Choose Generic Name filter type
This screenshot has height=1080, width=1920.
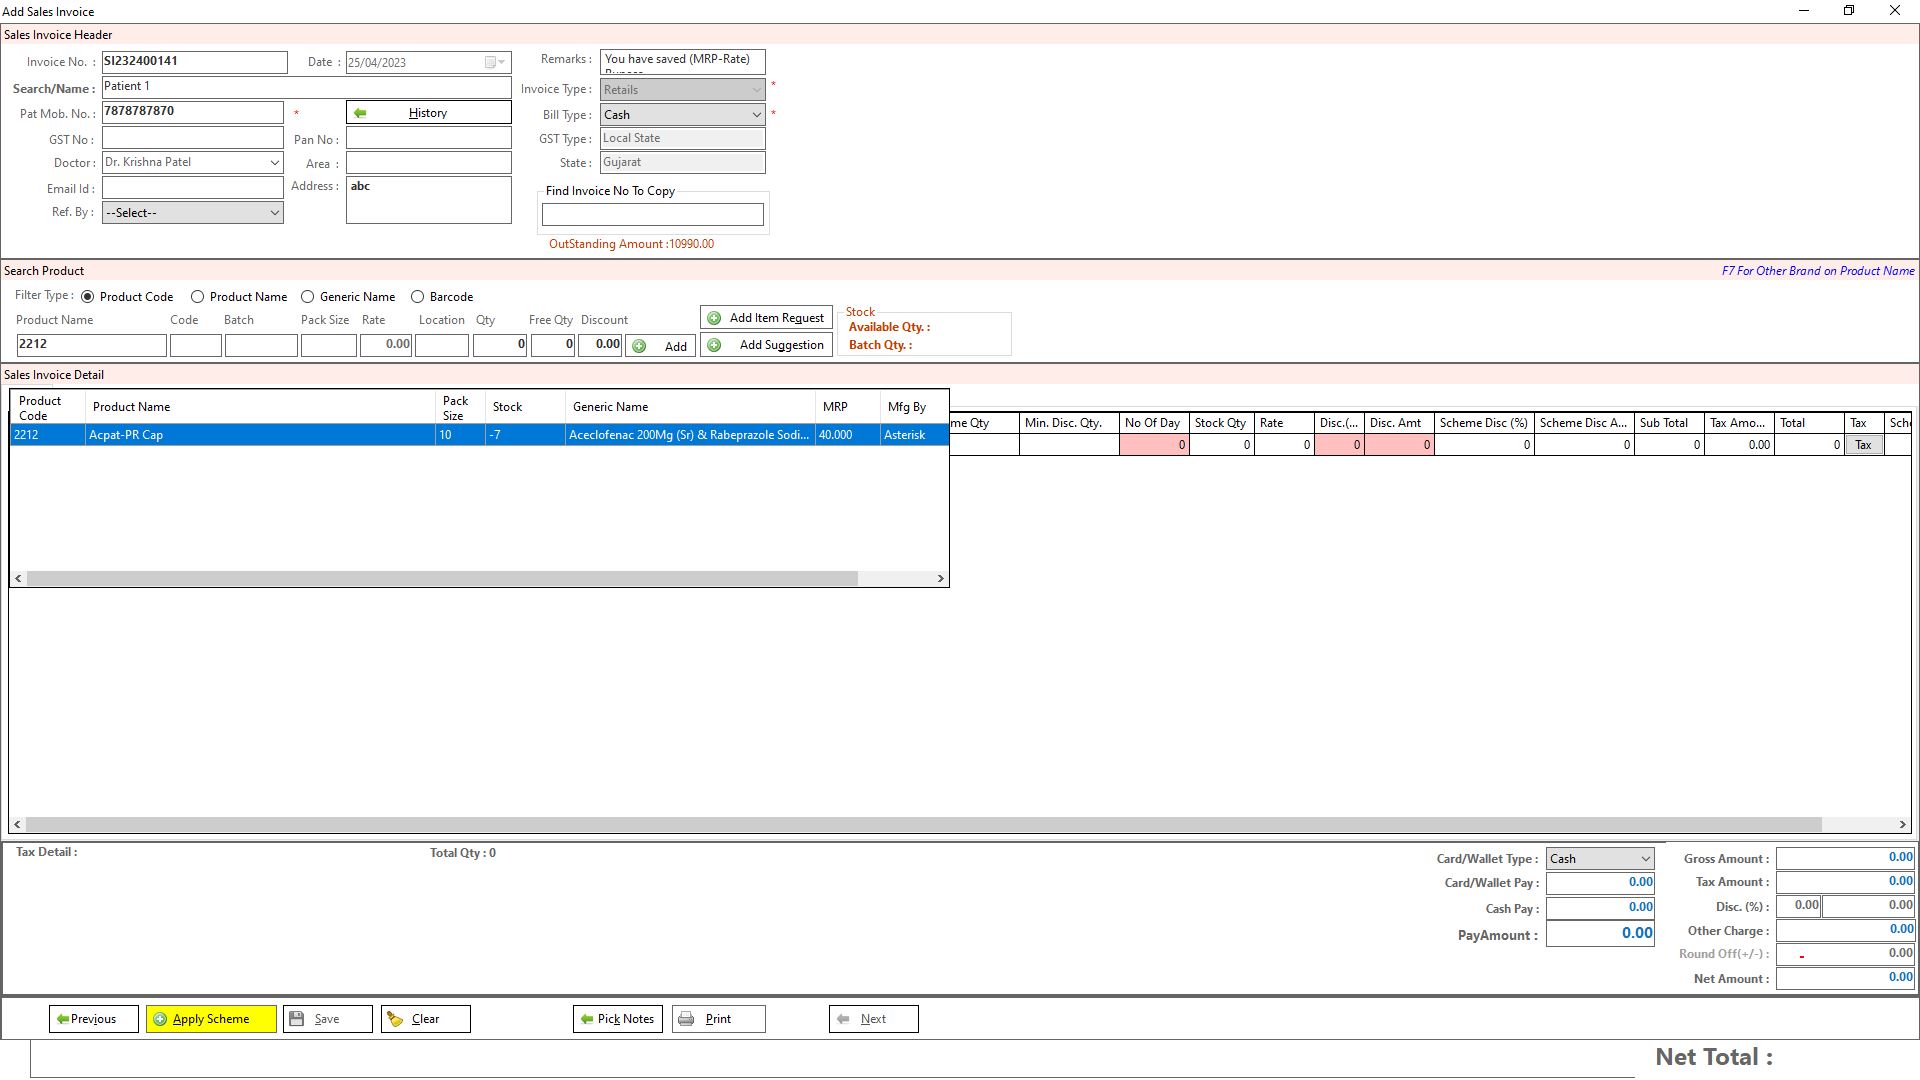(308, 297)
